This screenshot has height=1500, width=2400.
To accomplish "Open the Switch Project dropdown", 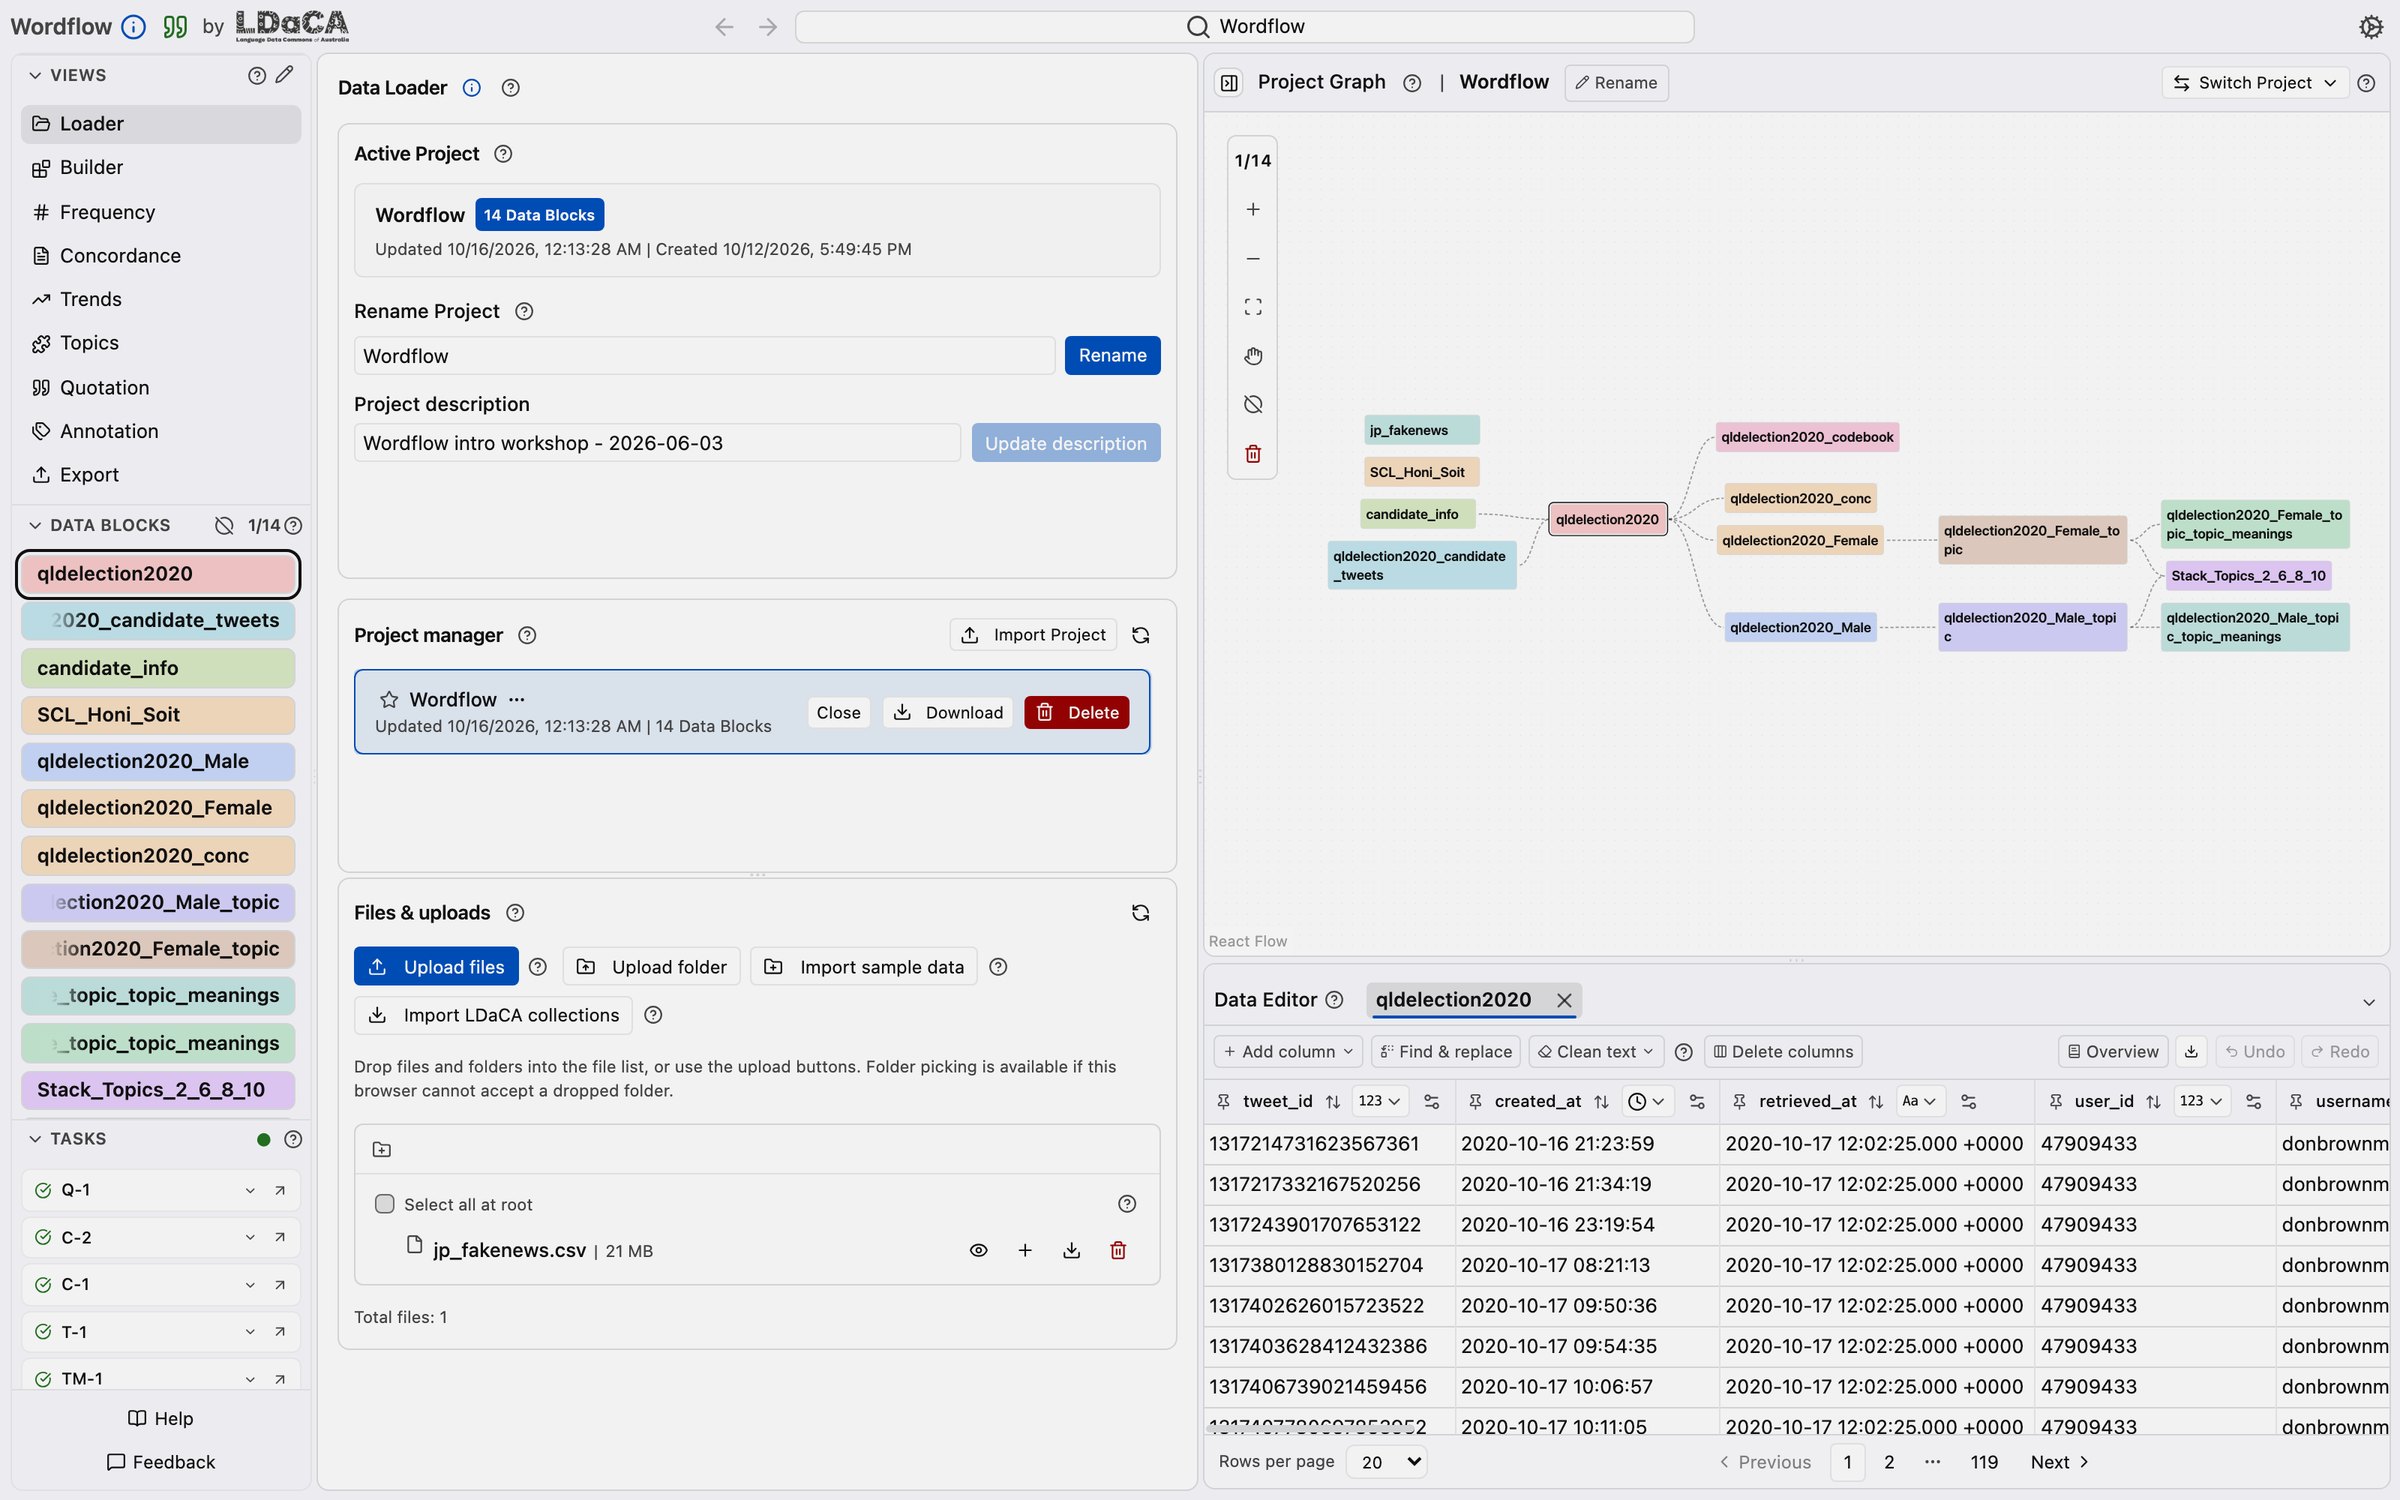I will (2257, 83).
